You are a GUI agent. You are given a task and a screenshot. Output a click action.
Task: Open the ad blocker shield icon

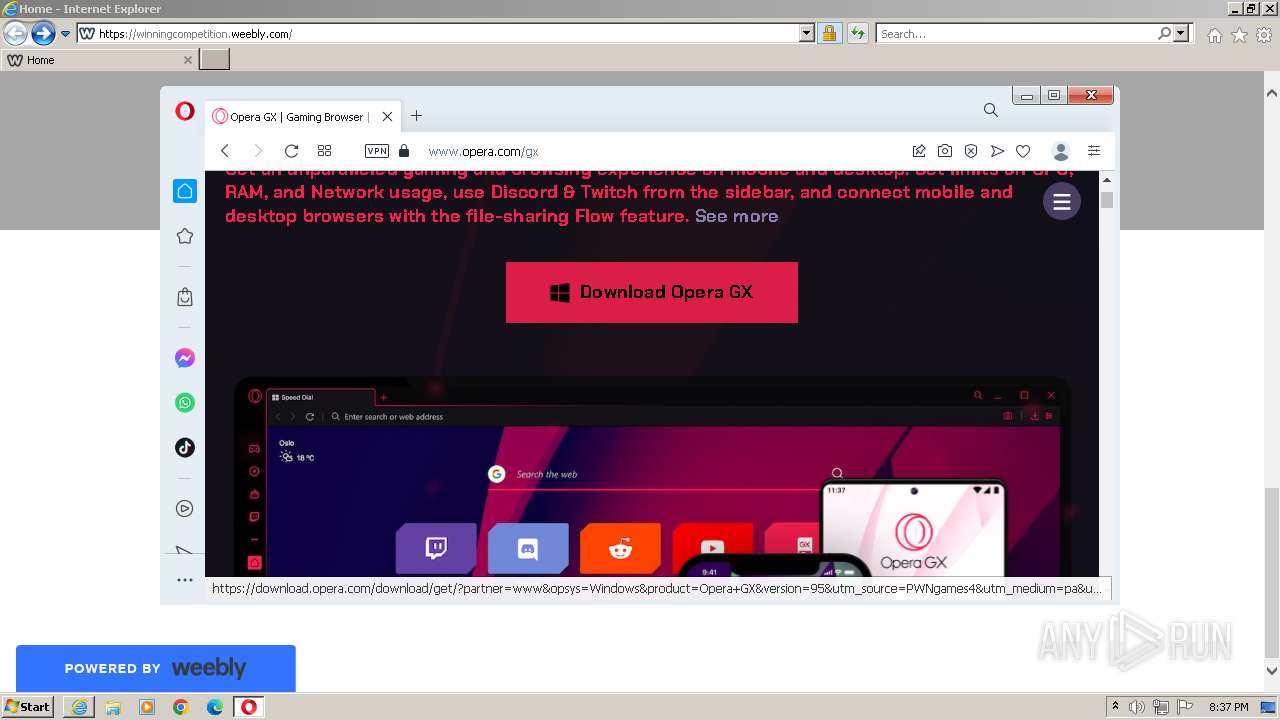tap(971, 151)
